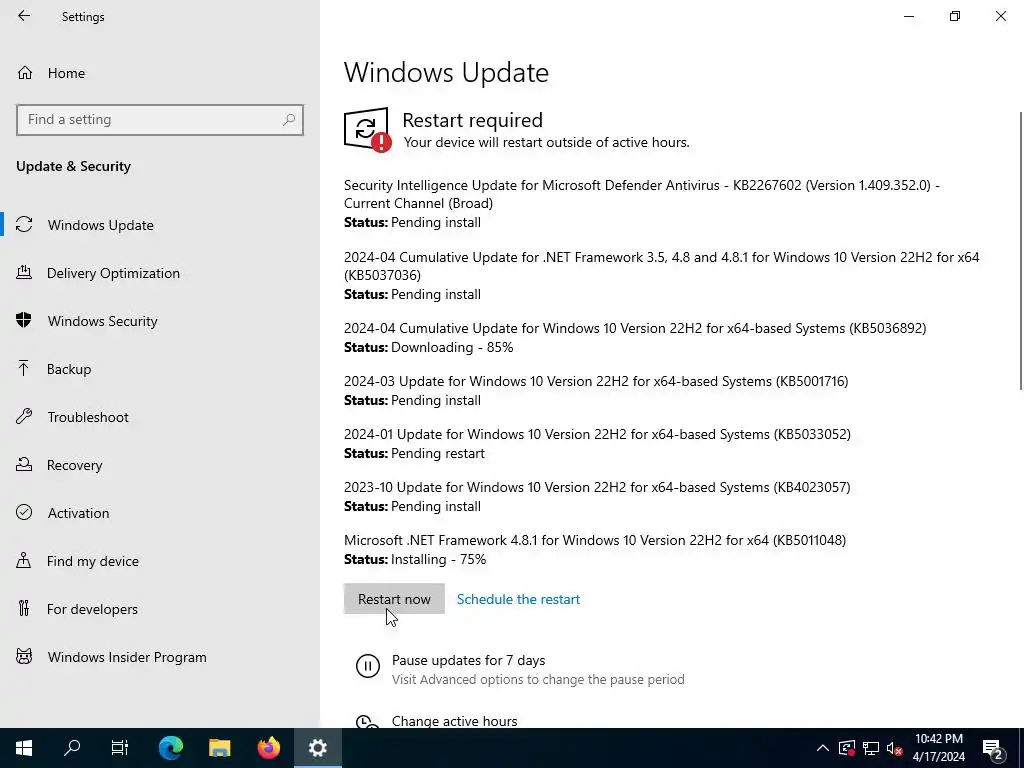
Task: Click the Downloading - 85% status
Action: (452, 347)
